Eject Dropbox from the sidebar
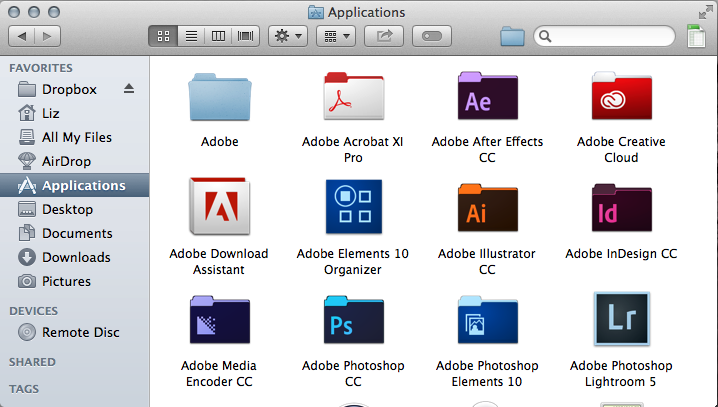This screenshot has width=718, height=407. (129, 88)
